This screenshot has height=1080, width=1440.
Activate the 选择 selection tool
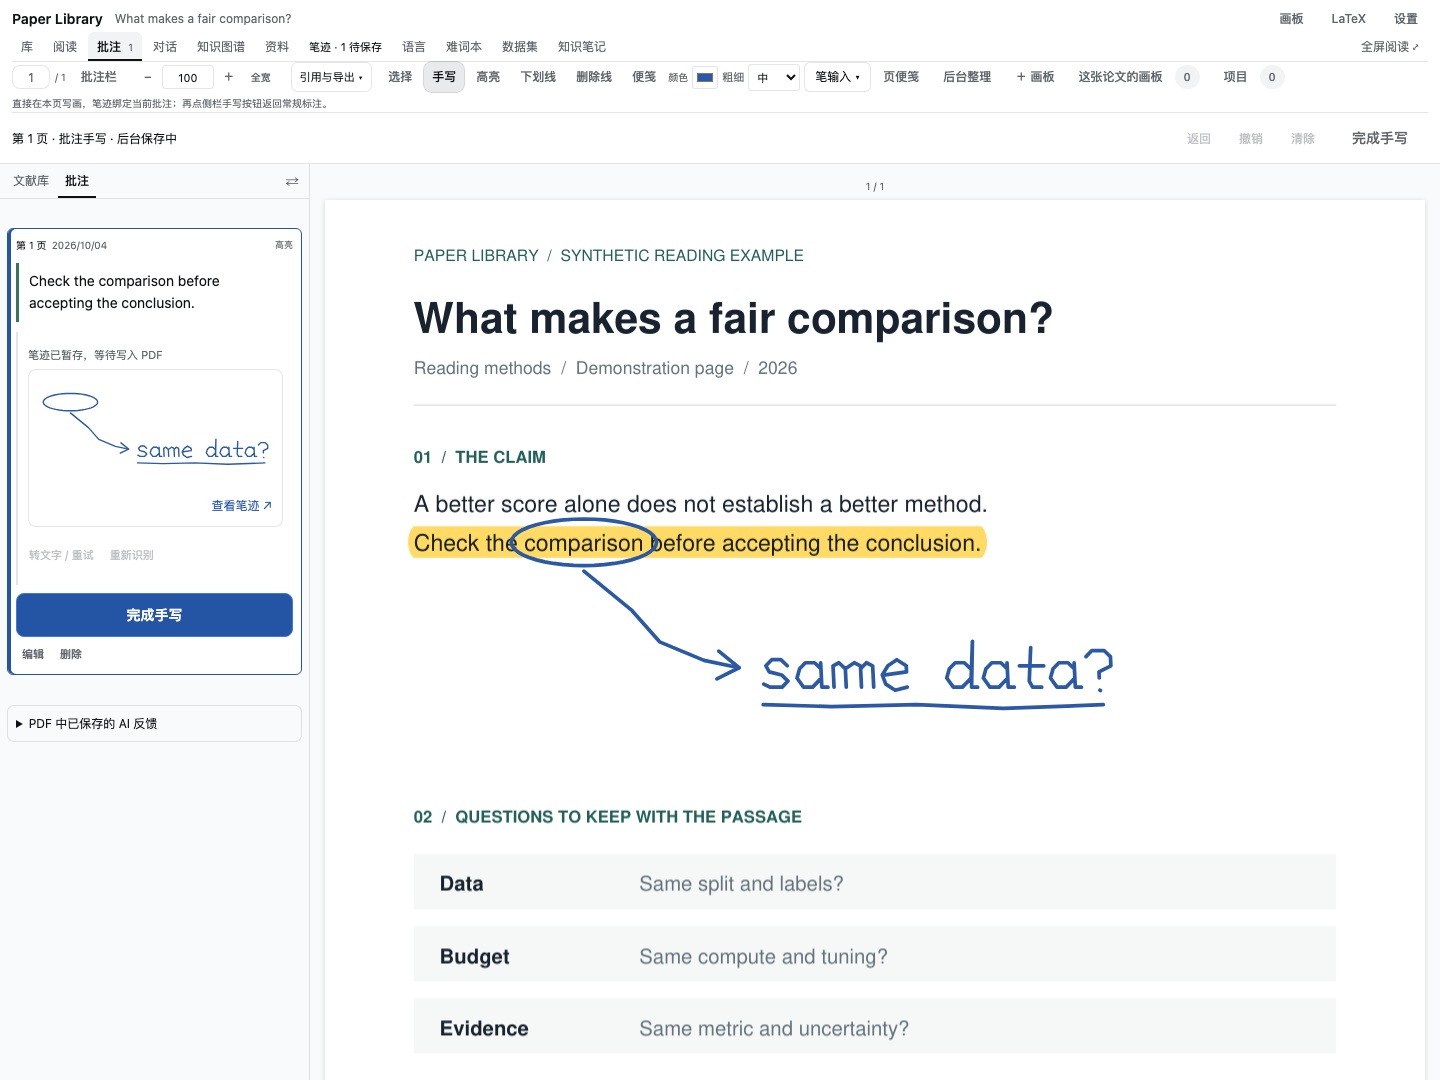[400, 77]
